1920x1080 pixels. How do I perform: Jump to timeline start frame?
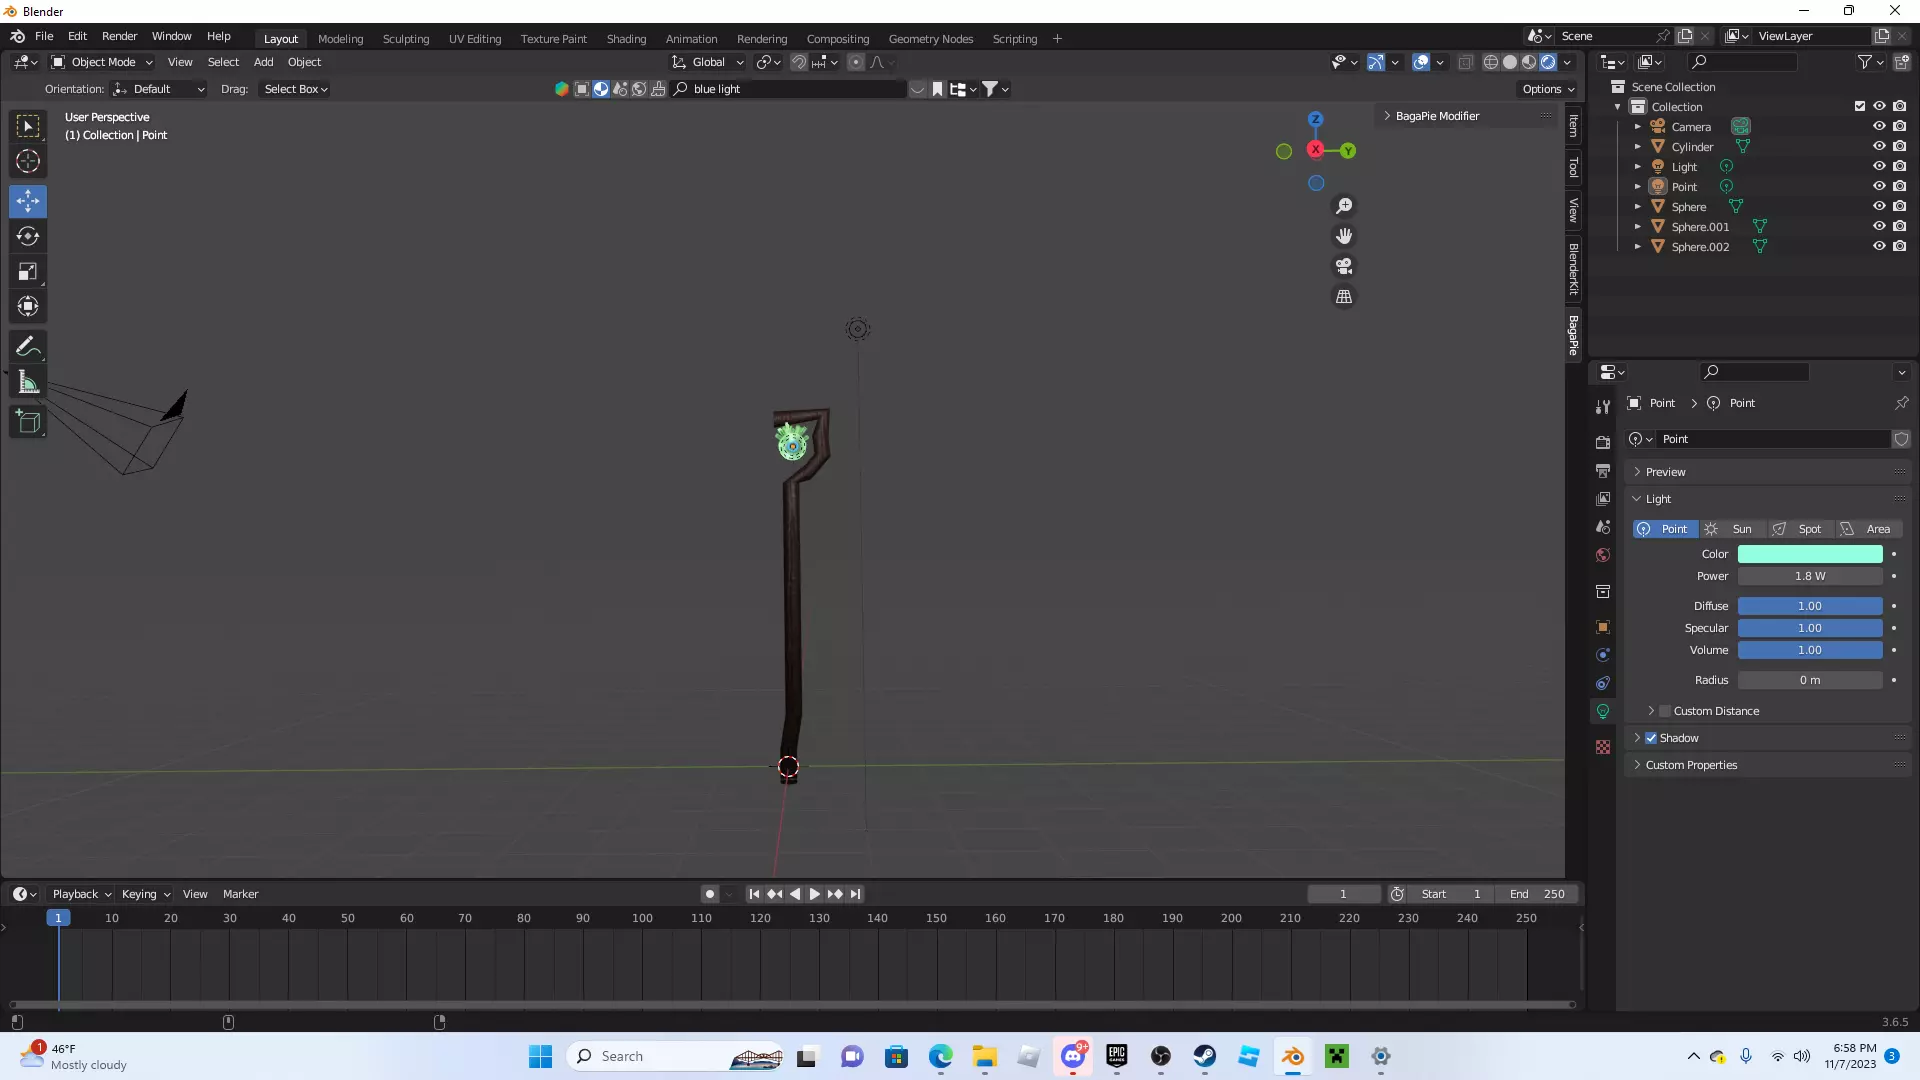[x=754, y=894]
